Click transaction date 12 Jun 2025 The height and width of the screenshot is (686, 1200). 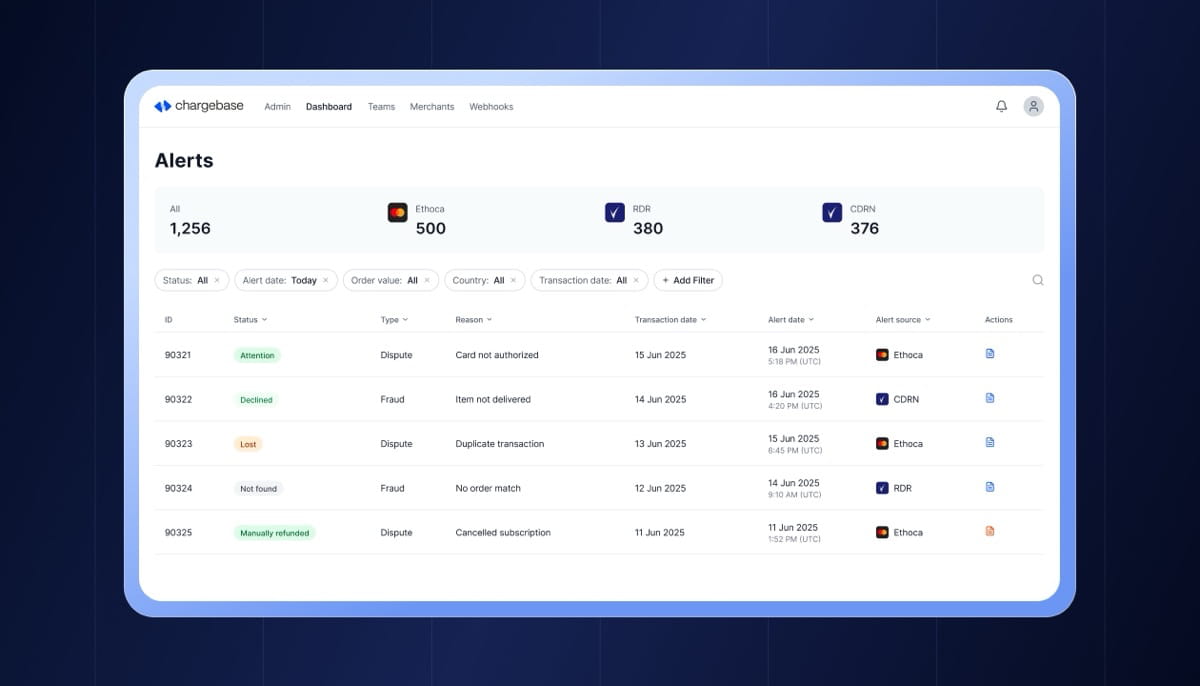click(660, 488)
